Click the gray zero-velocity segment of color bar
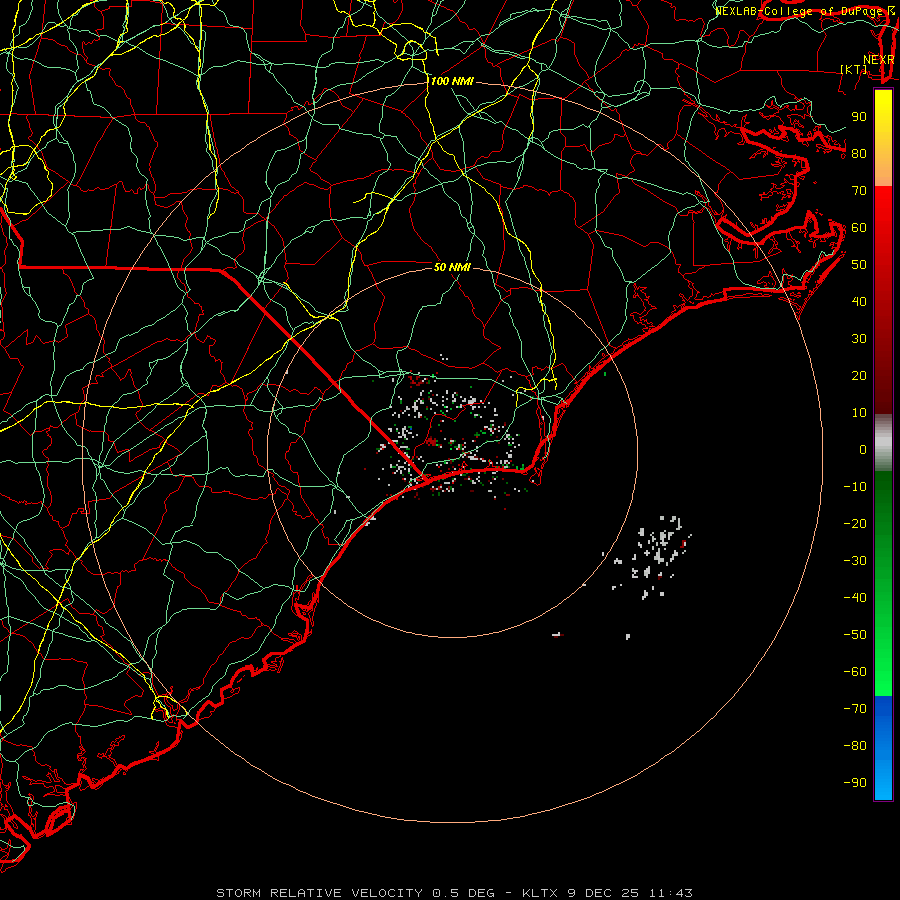Image resolution: width=900 pixels, height=900 pixels. 883,443
